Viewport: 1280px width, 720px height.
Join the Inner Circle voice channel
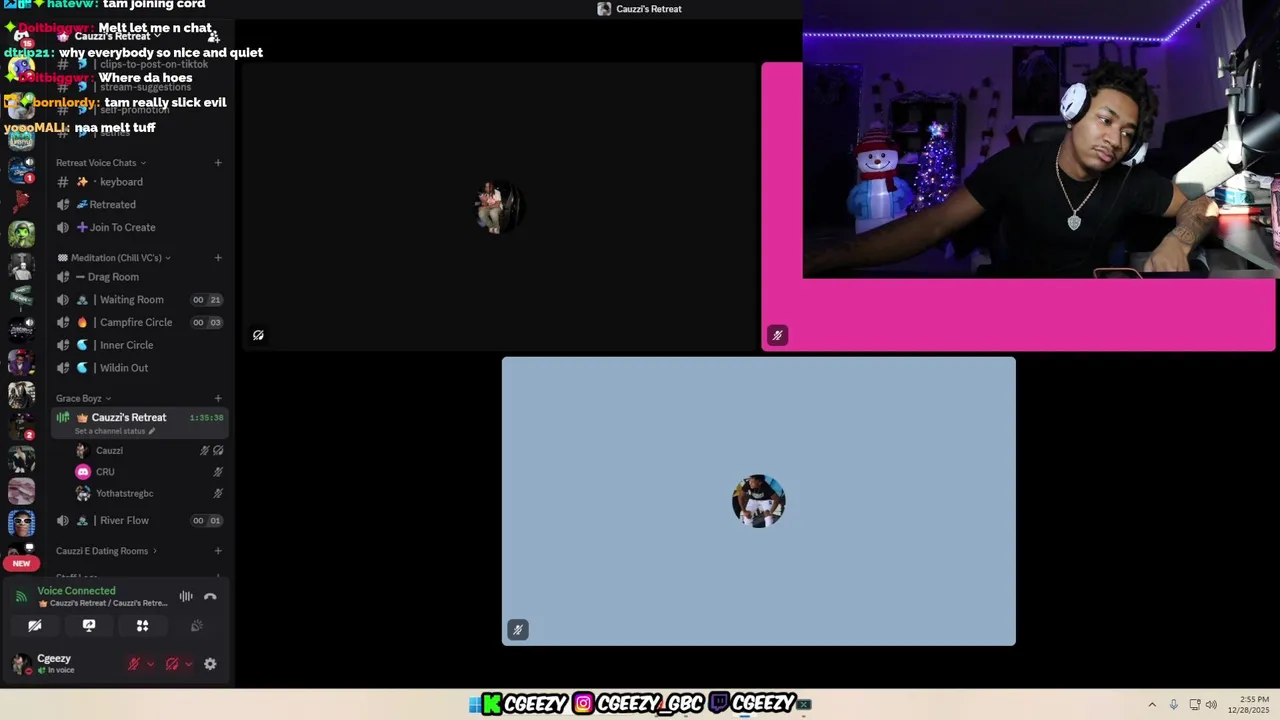(x=140, y=345)
